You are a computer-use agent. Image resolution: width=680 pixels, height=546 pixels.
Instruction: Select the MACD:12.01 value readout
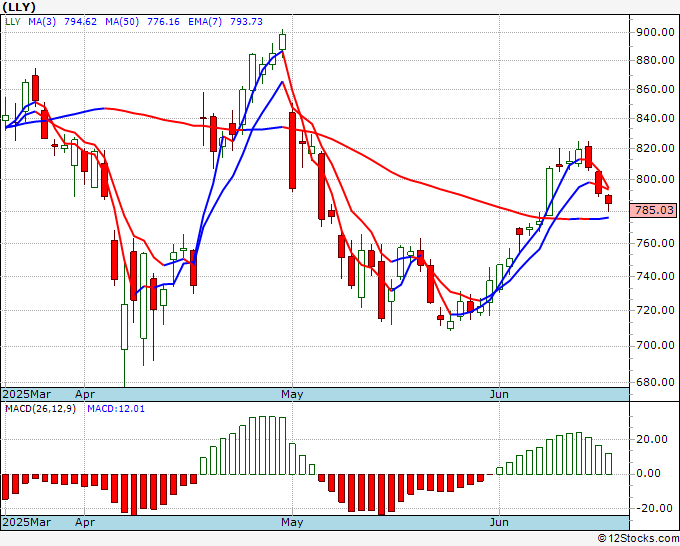click(116, 409)
